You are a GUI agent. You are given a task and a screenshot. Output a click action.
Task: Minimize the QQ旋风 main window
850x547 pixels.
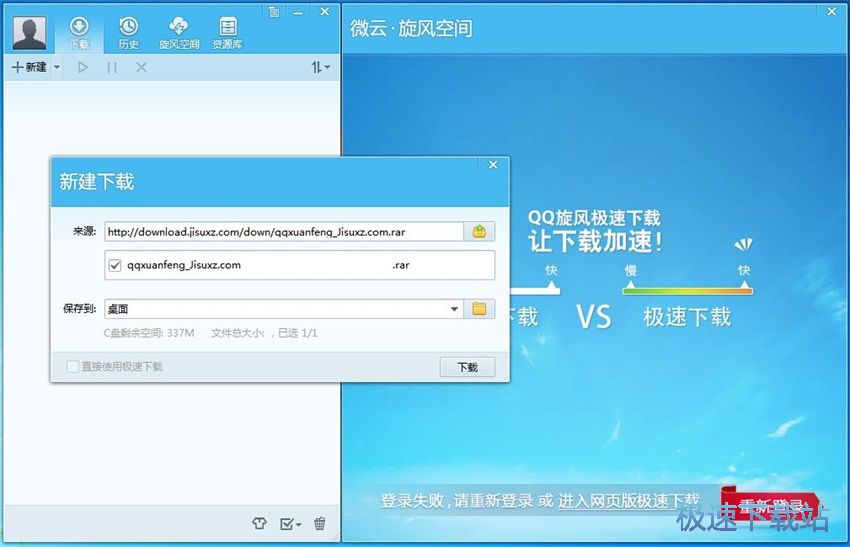[298, 11]
